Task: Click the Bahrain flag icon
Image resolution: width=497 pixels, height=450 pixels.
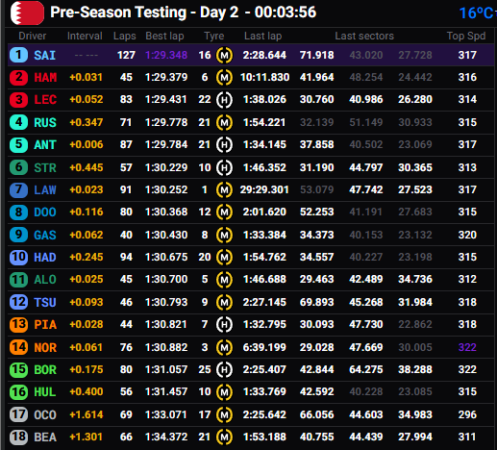Action: (27, 13)
